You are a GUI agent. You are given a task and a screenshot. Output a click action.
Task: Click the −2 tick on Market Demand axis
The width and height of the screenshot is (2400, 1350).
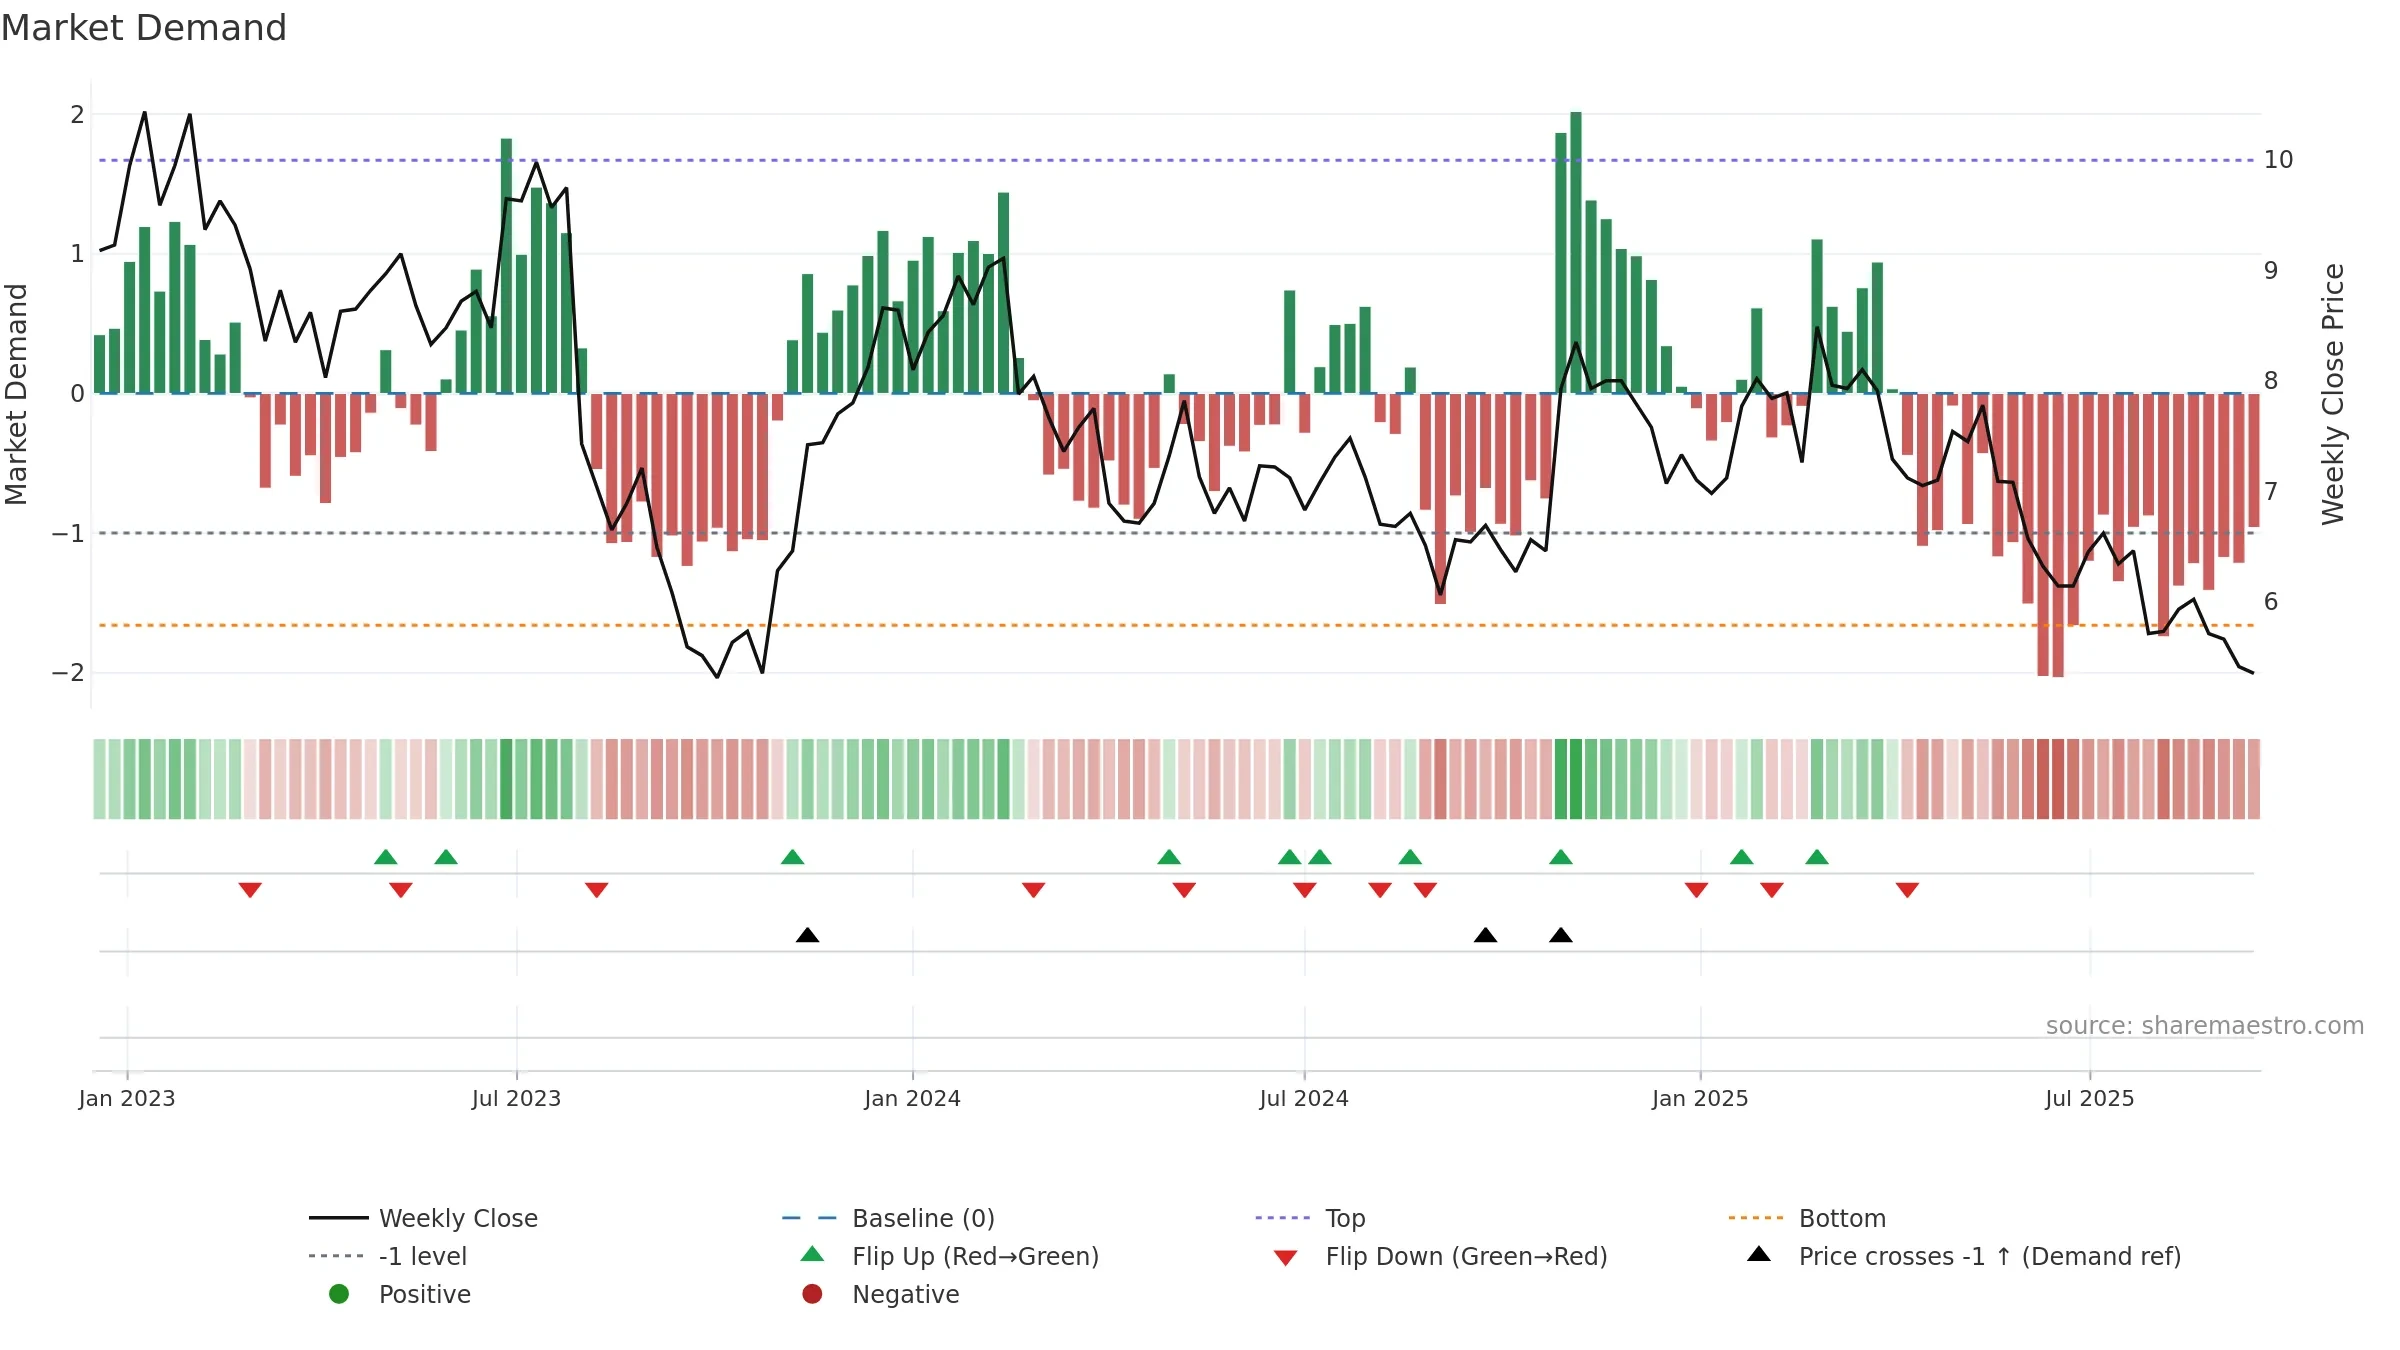click(x=68, y=673)
